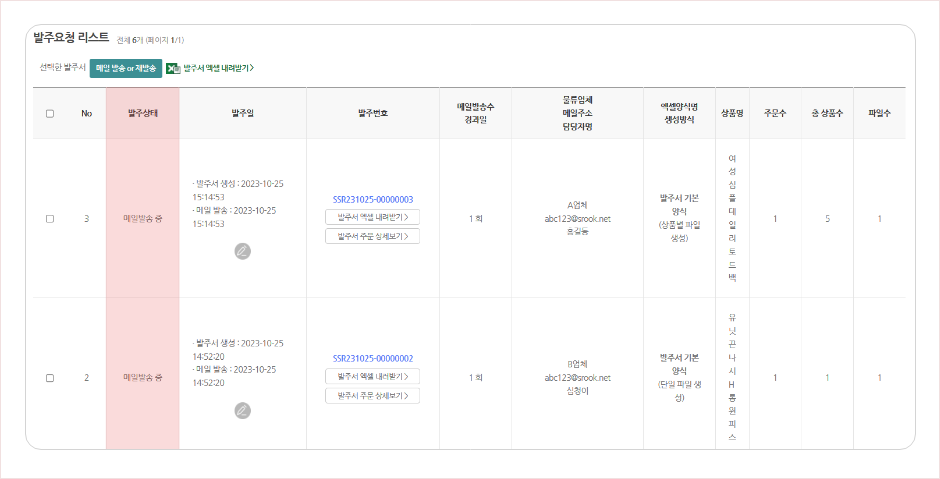
Task: Click 발주서 주문 상세보기 button for SSR231025-00000002
Action: coord(372,396)
